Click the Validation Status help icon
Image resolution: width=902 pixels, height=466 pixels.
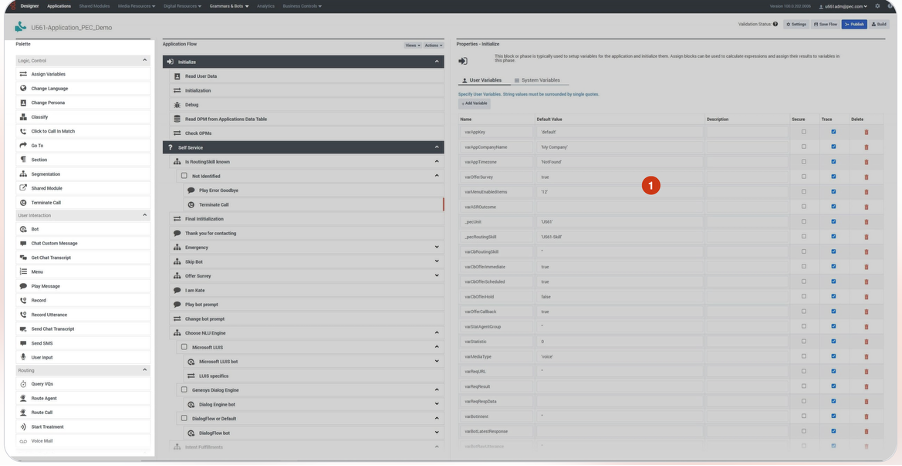pos(775,24)
